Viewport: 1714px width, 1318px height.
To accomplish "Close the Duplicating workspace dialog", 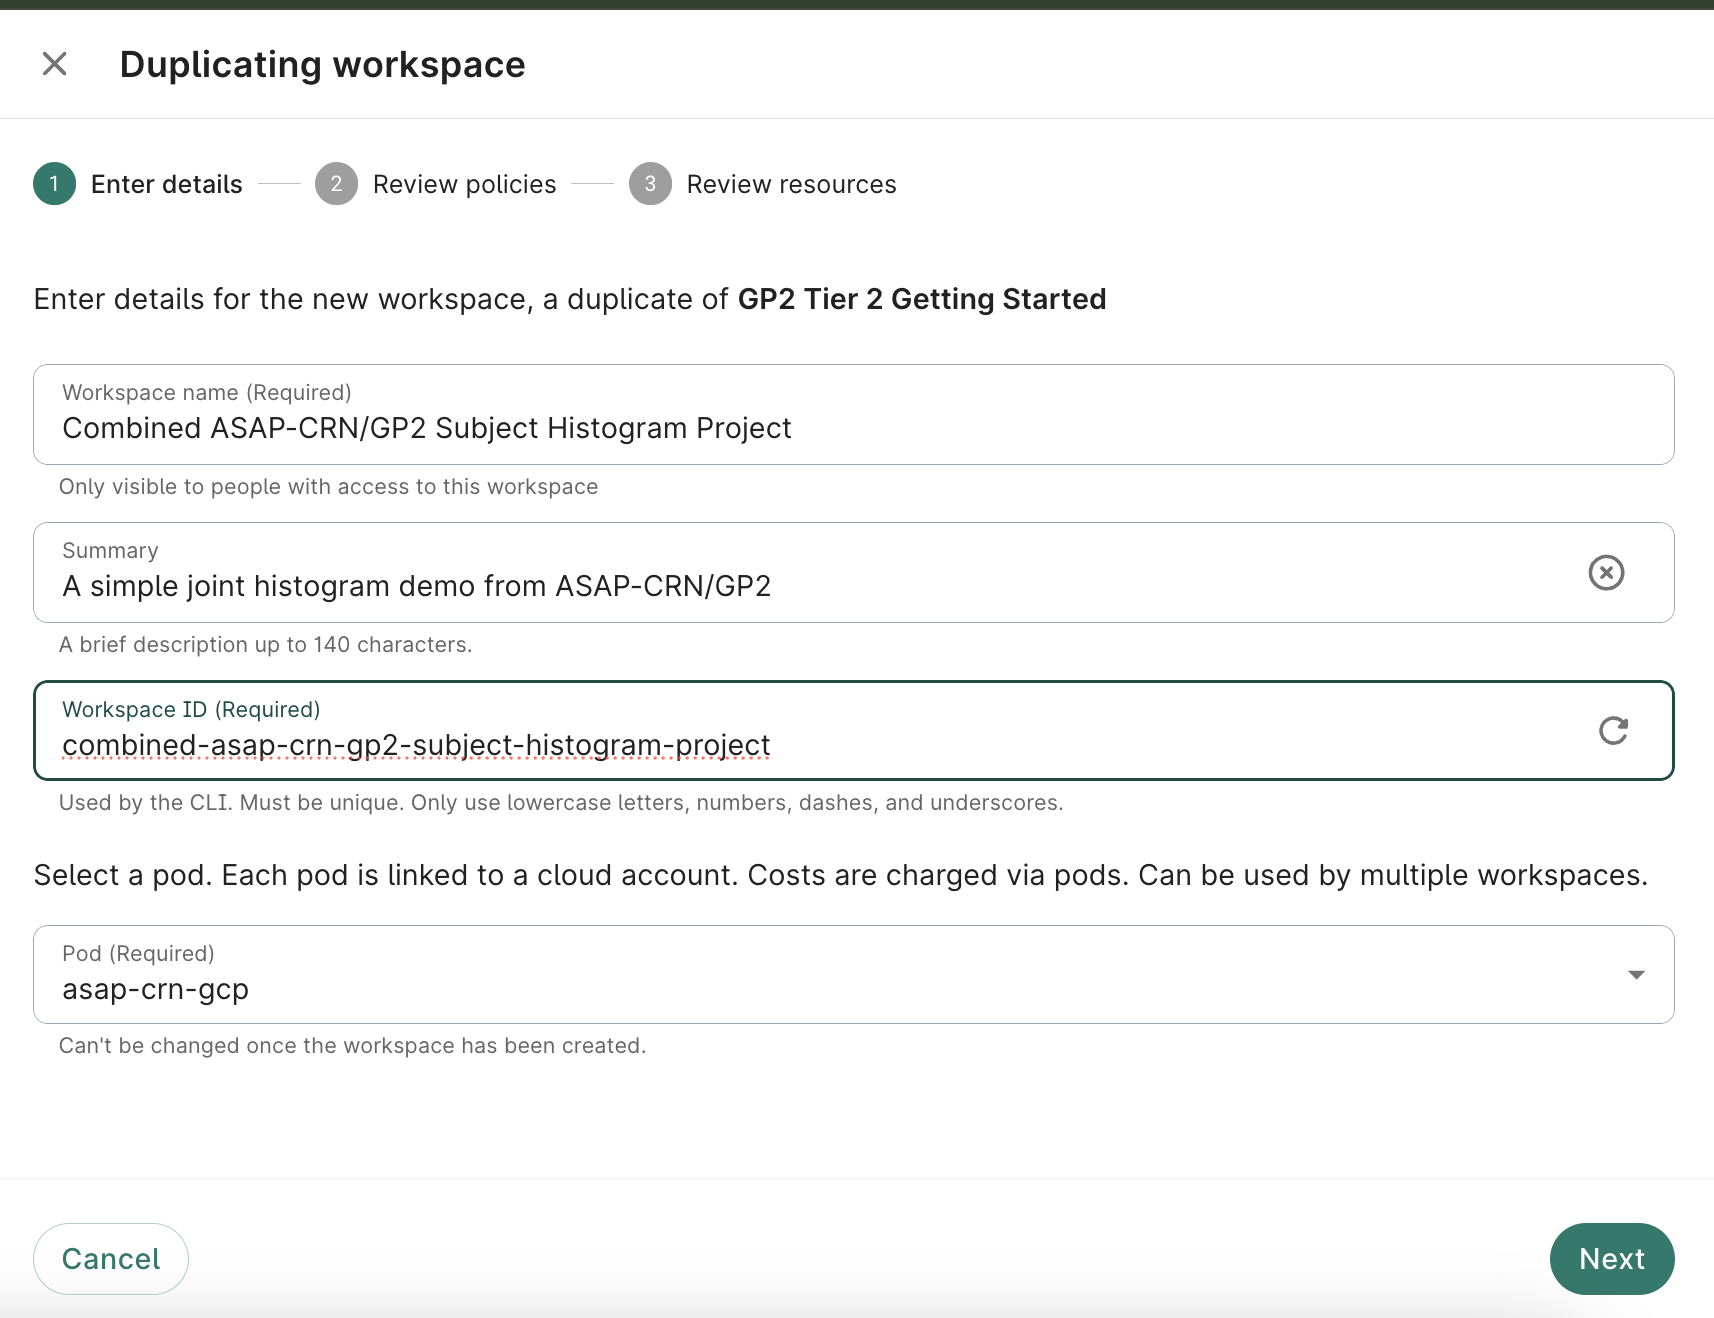I will [x=55, y=63].
